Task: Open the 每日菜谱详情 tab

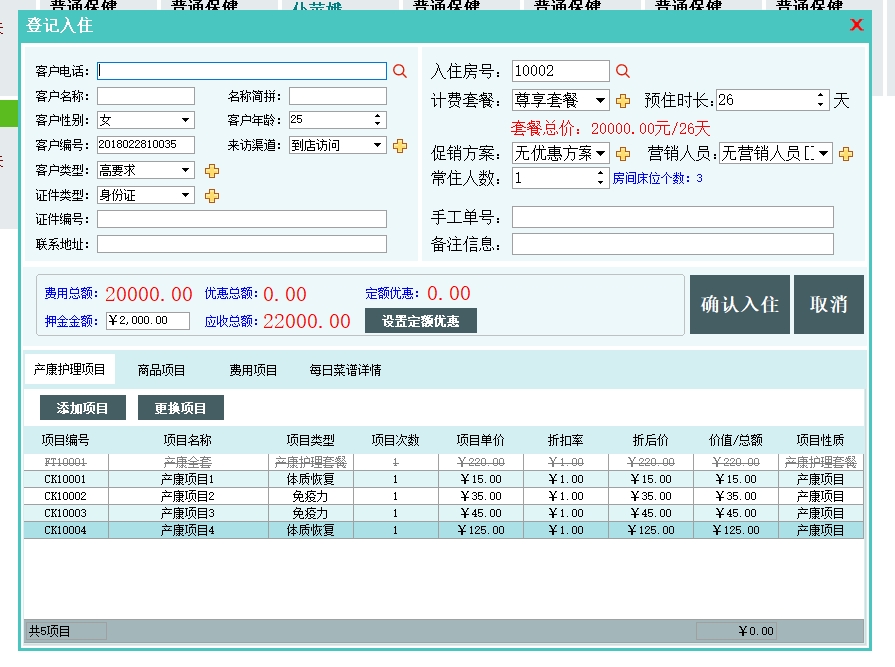Action: [345, 370]
